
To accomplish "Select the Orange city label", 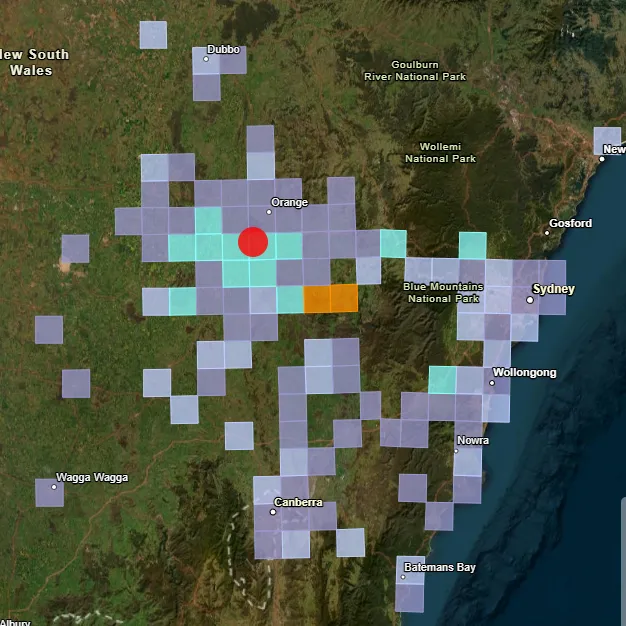I will [289, 202].
